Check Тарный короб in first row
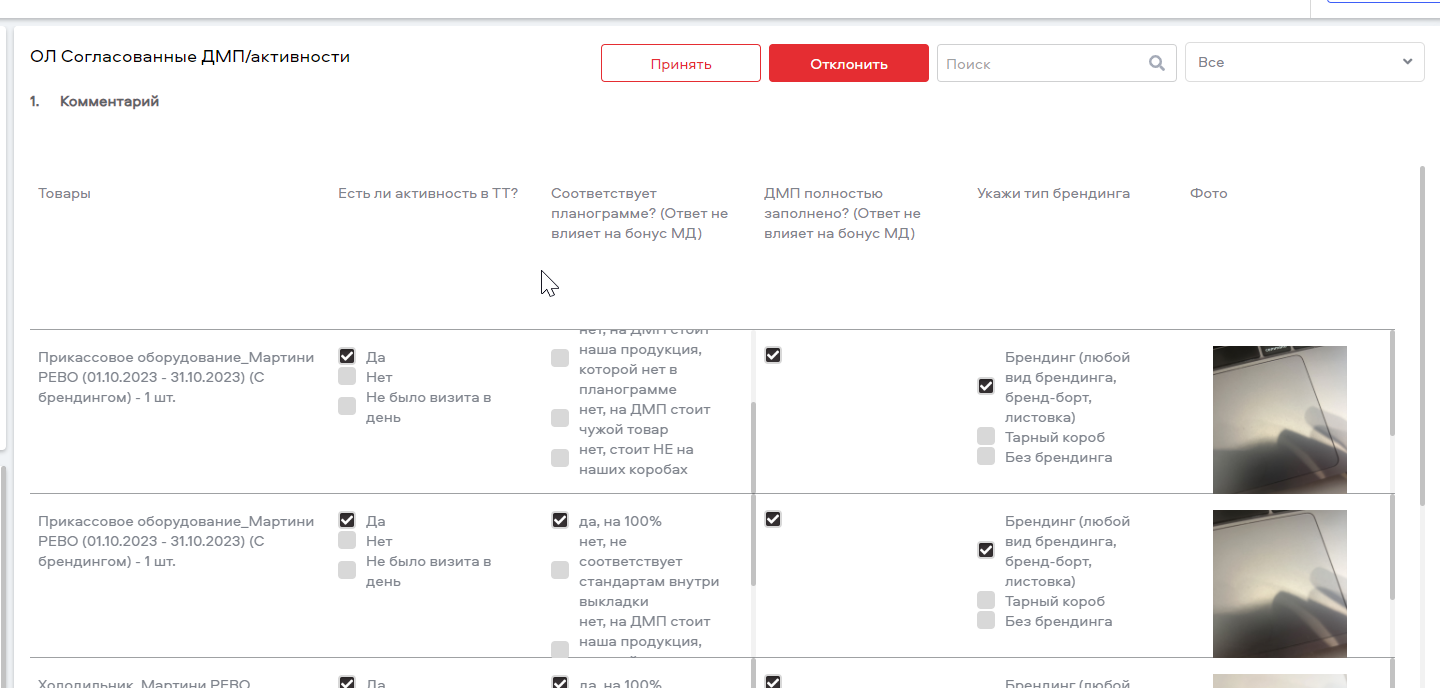This screenshot has width=1440, height=688. click(986, 436)
